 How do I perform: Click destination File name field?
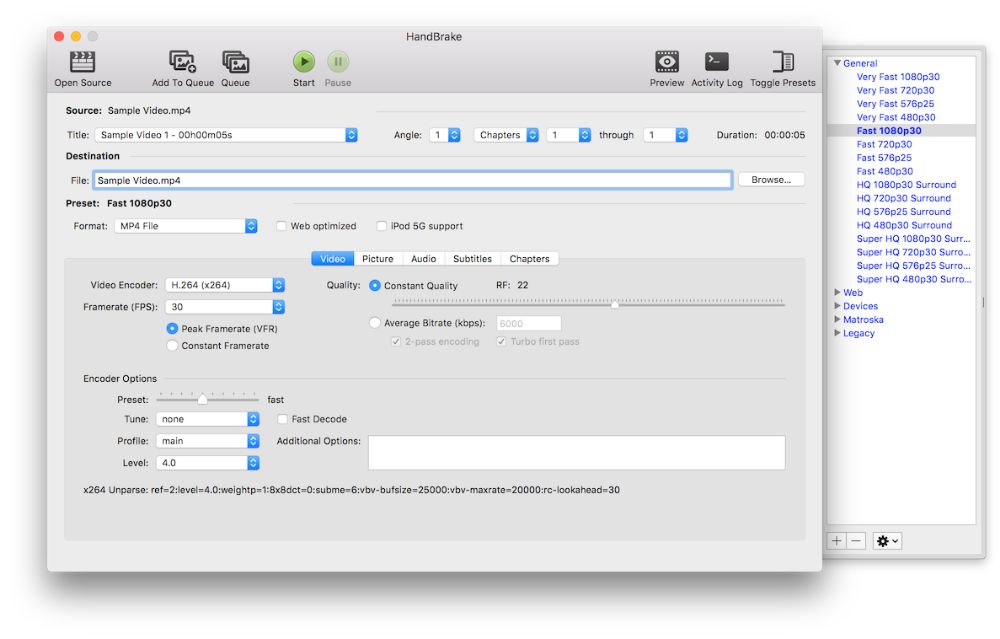tap(413, 180)
